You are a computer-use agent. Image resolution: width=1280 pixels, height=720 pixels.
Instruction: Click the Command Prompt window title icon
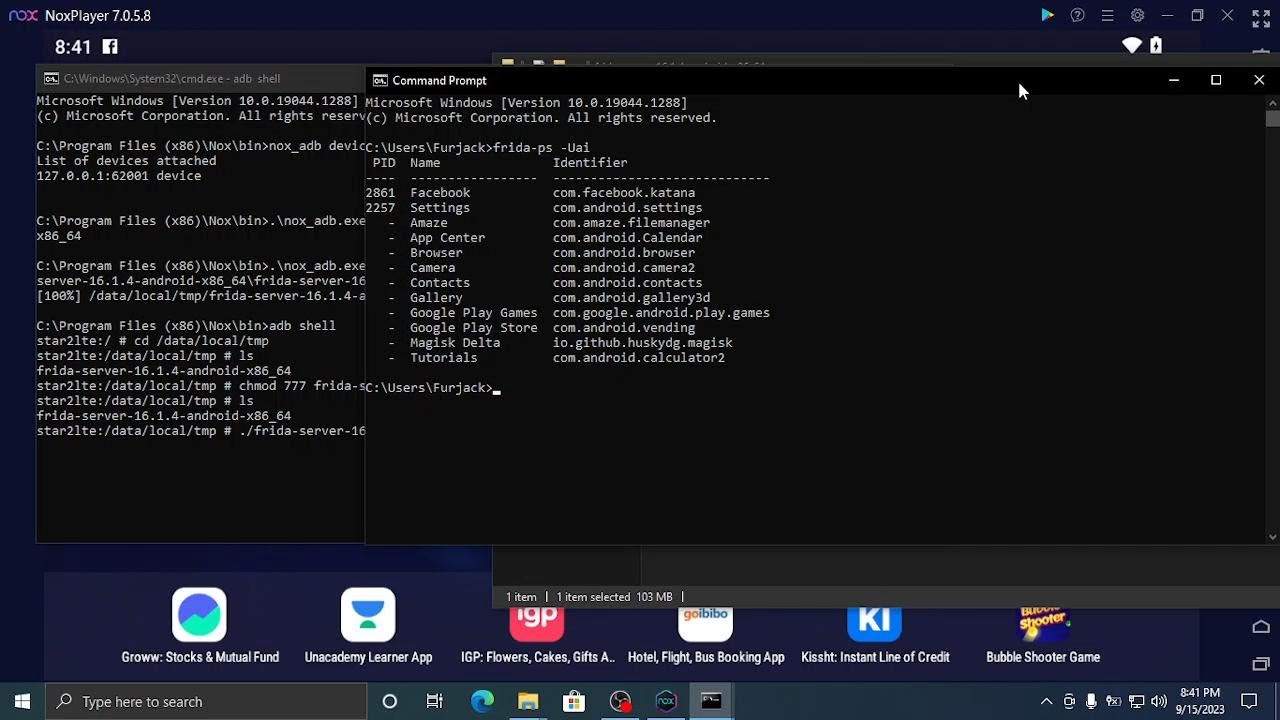click(380, 80)
